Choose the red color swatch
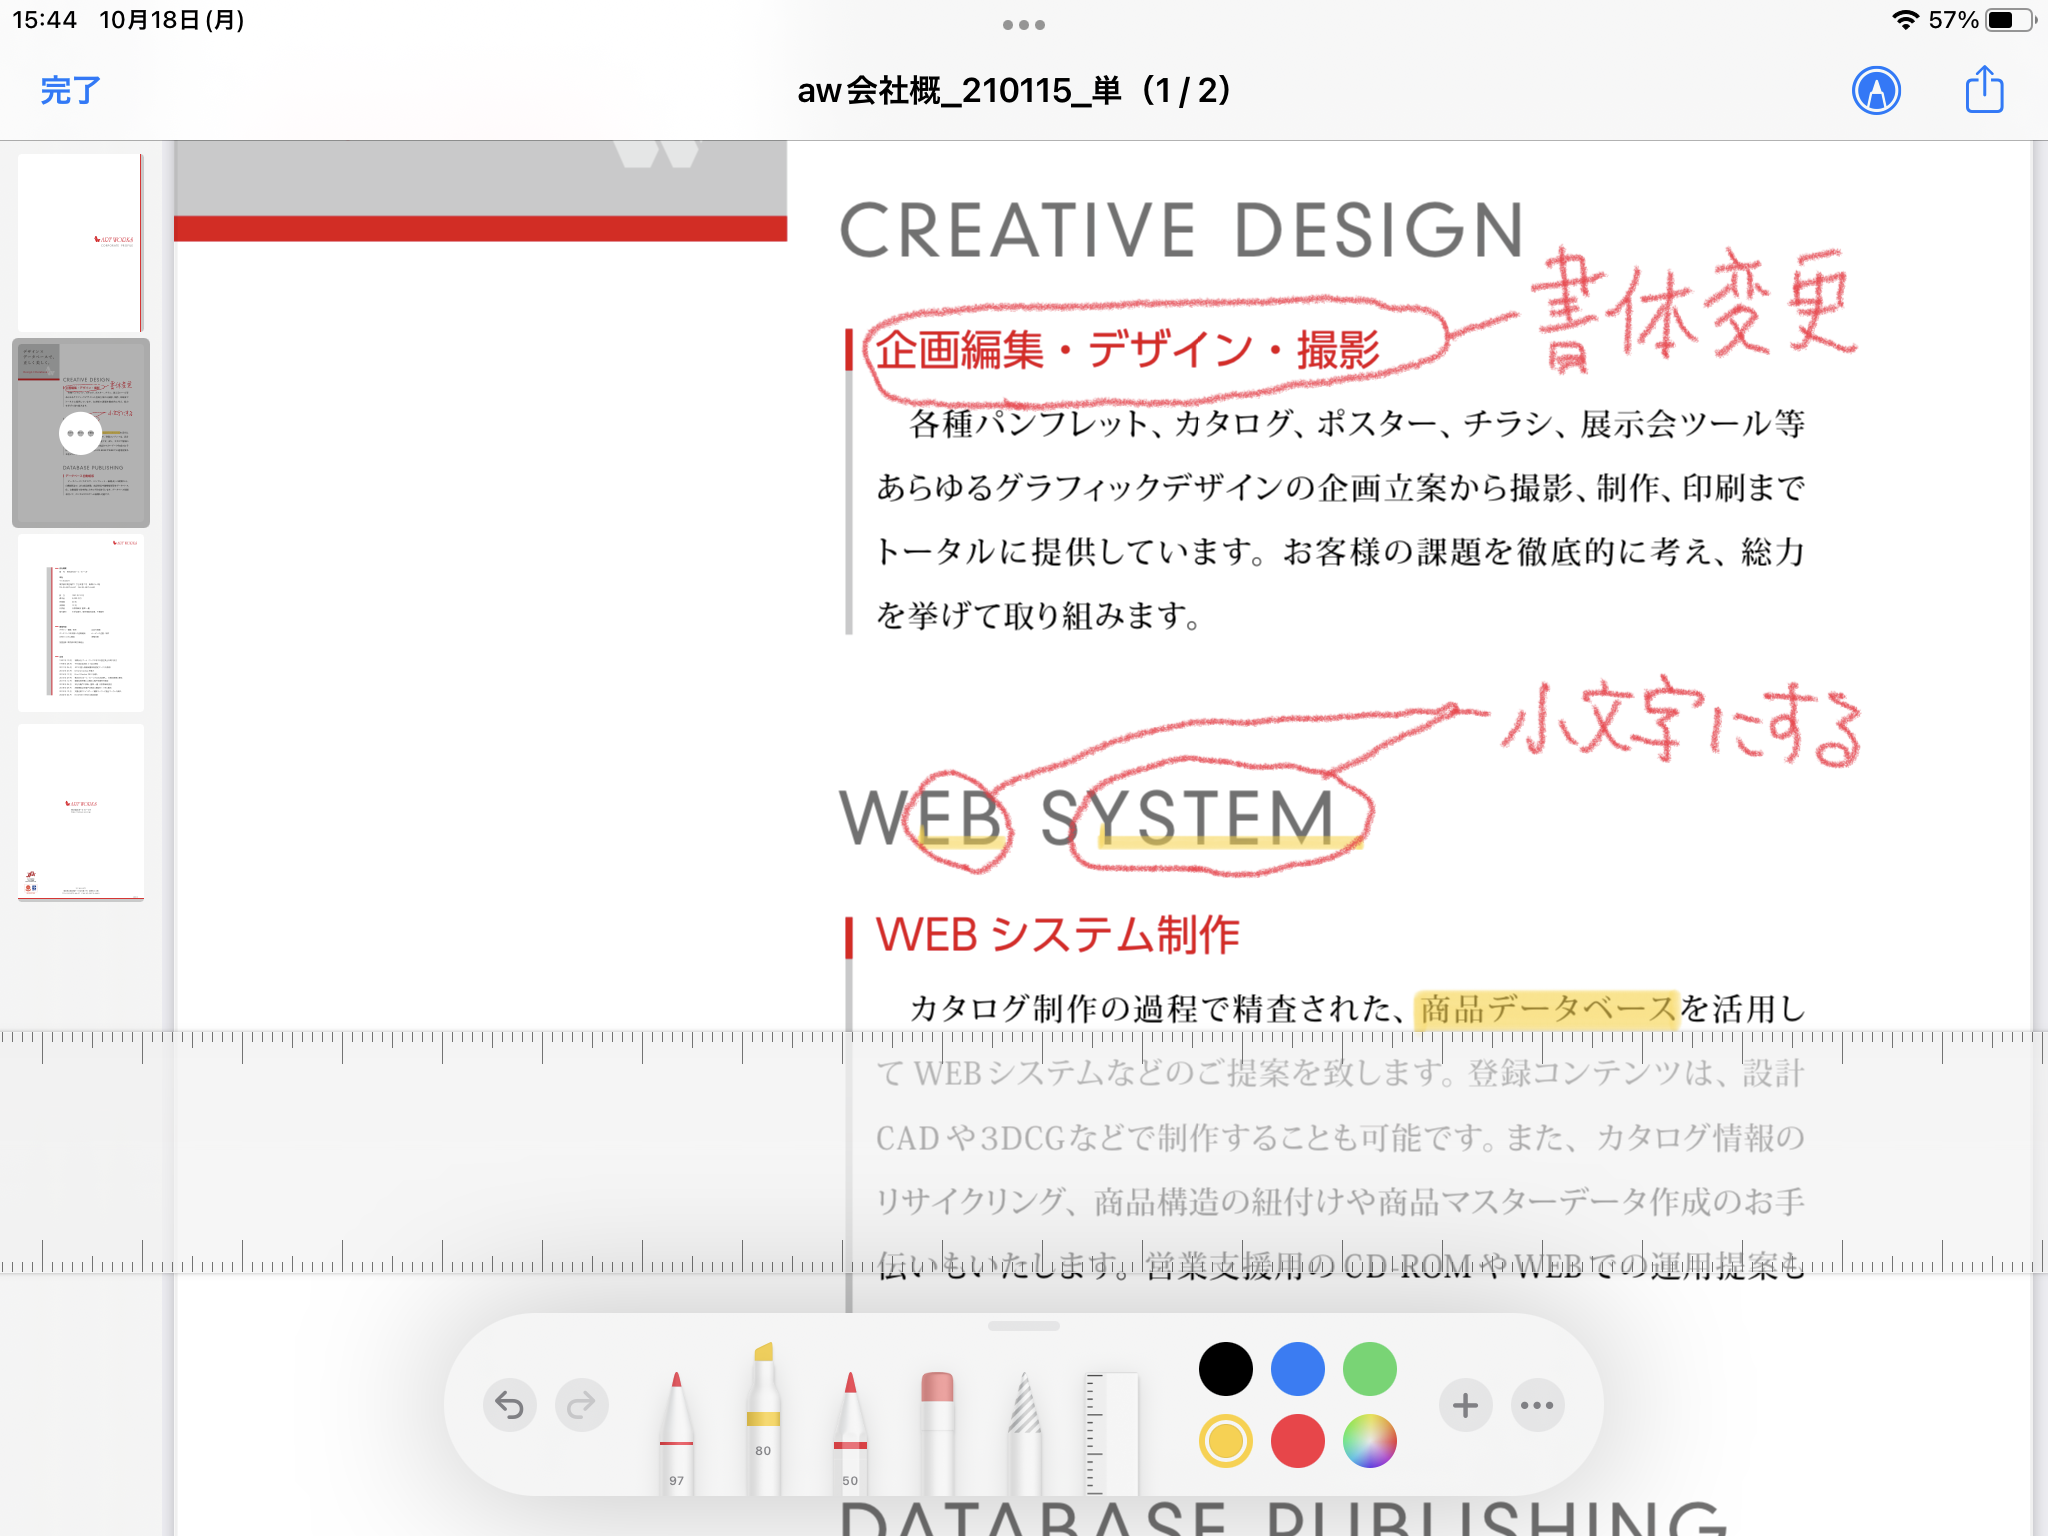The image size is (2048, 1536). click(1297, 1441)
